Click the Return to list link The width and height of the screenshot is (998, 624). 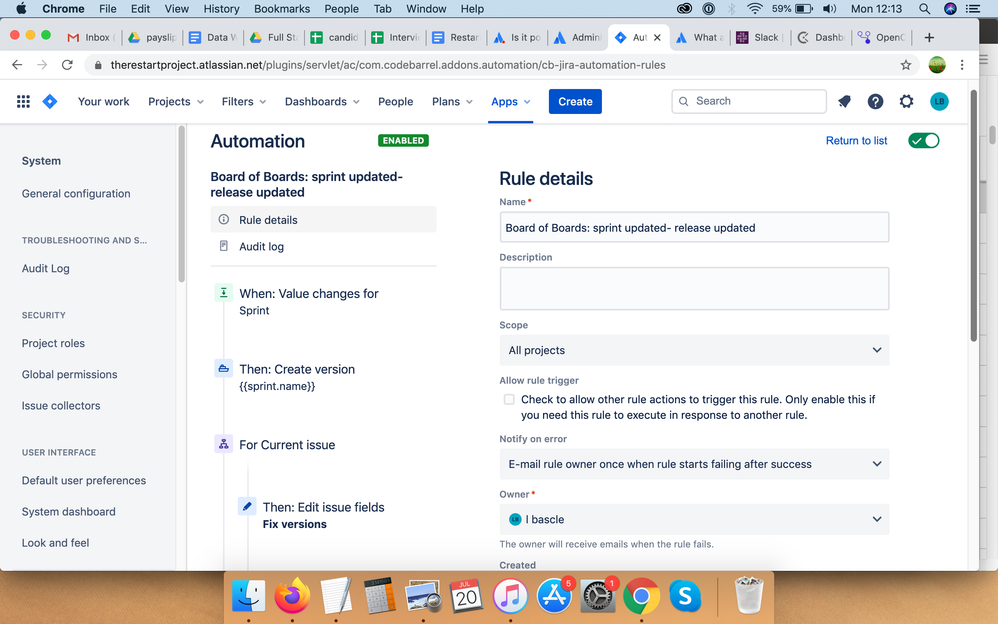(x=856, y=141)
